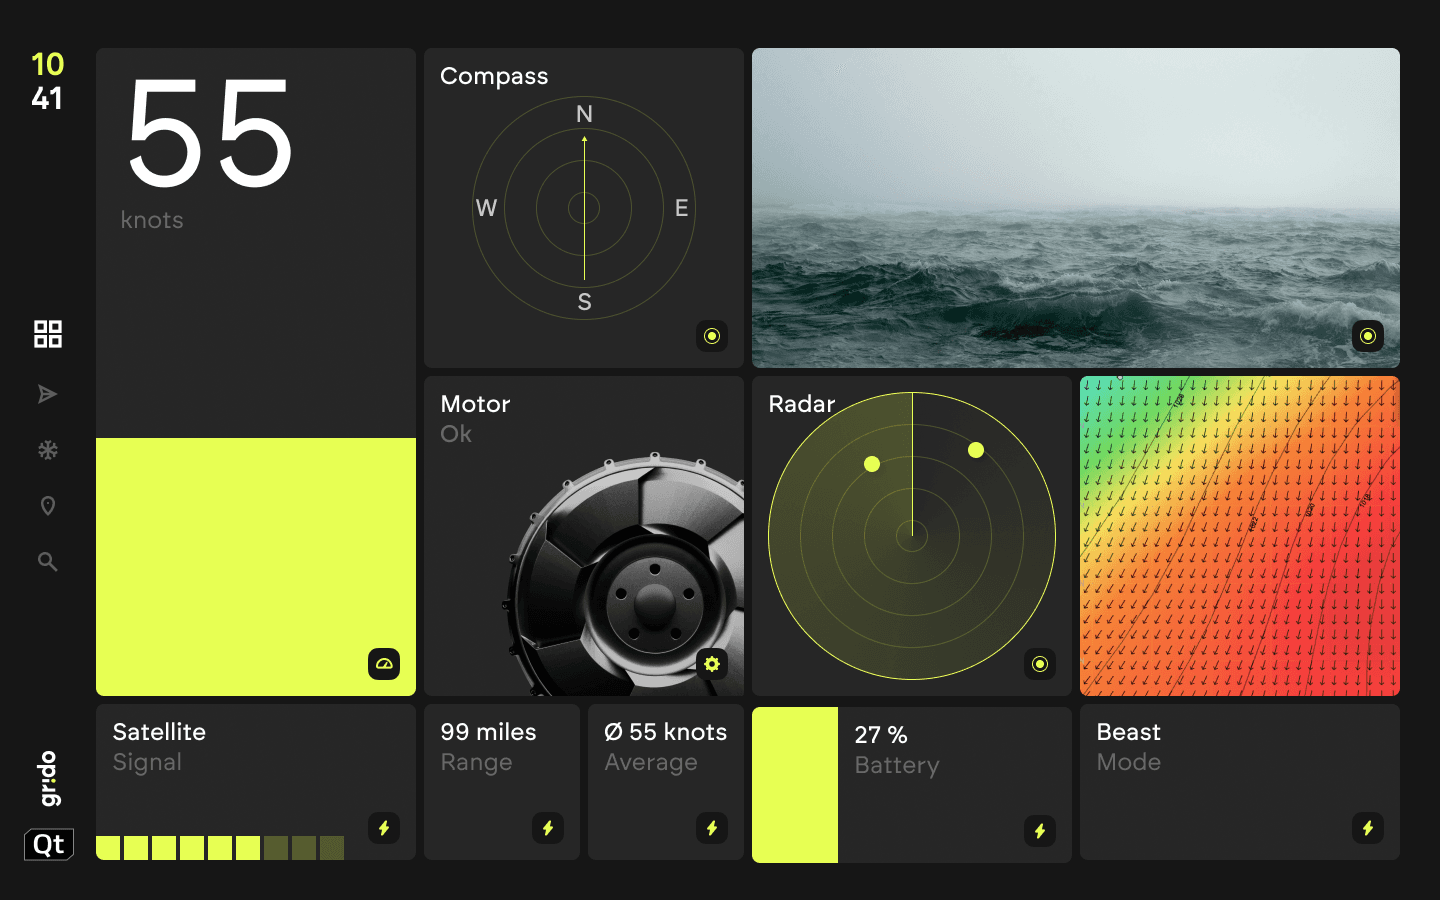Click the satellite signal strength bar
Image resolution: width=1440 pixels, height=900 pixels.
pyautogui.click(x=220, y=848)
